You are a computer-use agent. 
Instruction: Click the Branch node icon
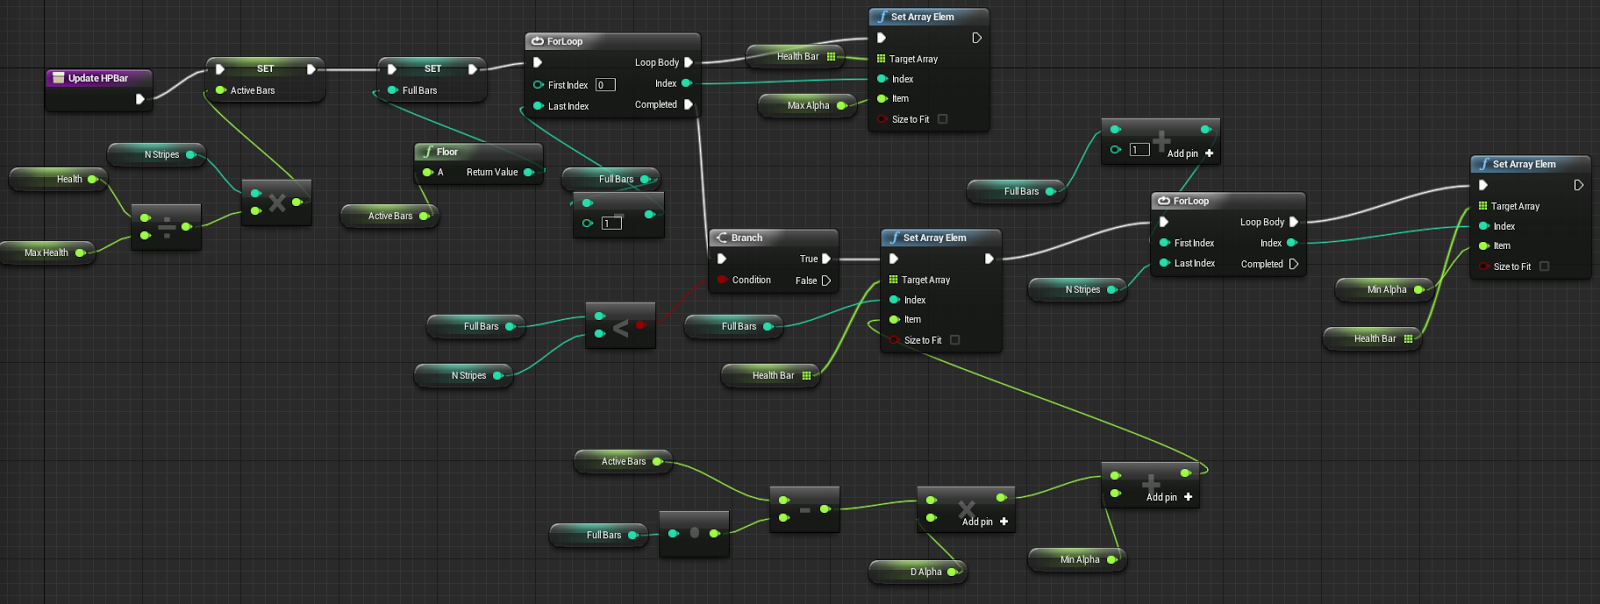tap(722, 238)
